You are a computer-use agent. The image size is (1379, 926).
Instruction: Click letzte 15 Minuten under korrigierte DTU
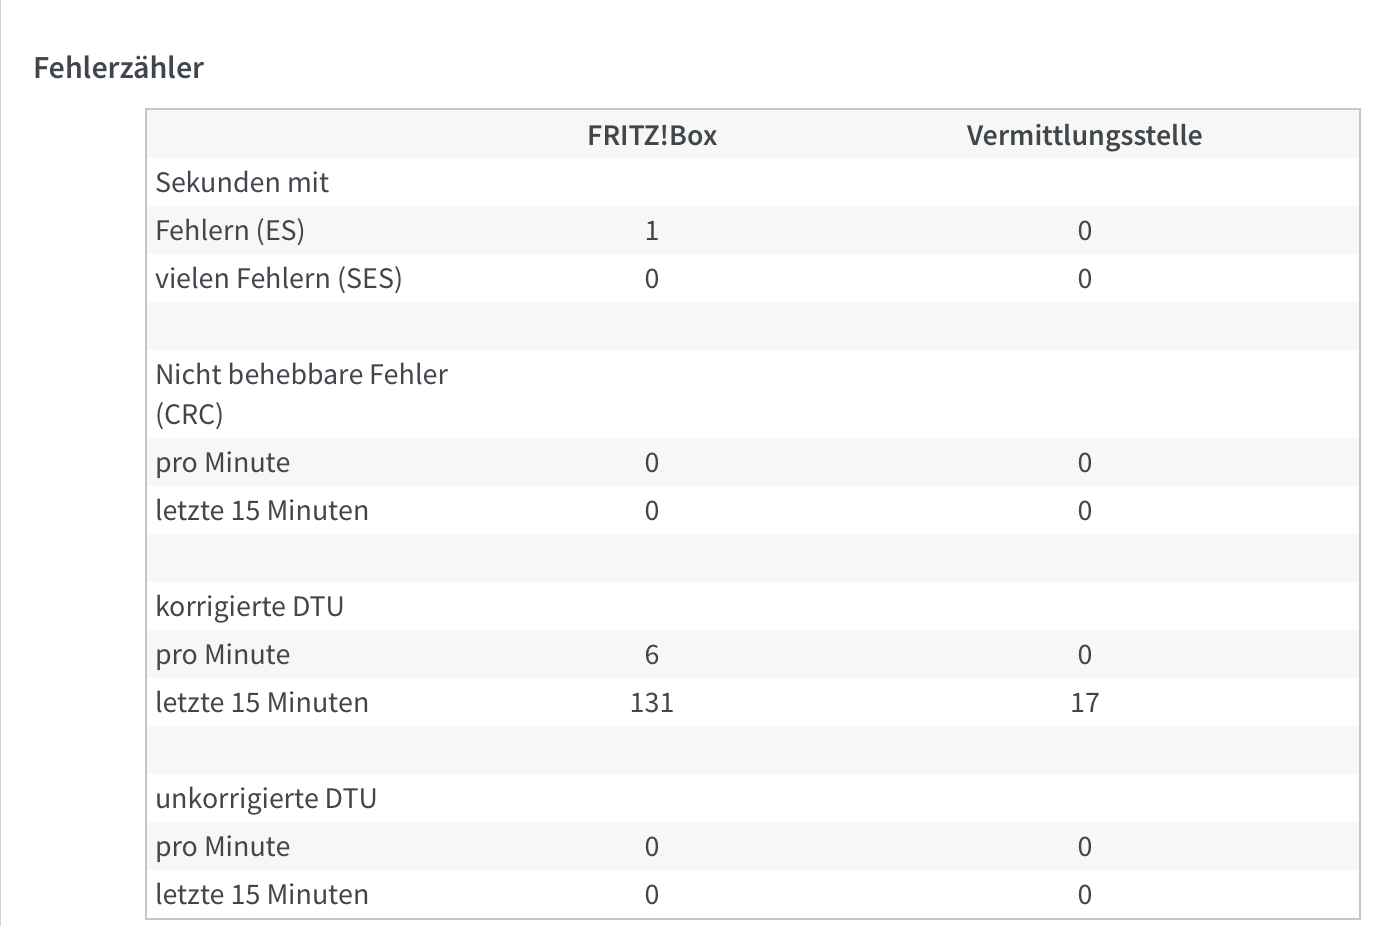pos(262,702)
